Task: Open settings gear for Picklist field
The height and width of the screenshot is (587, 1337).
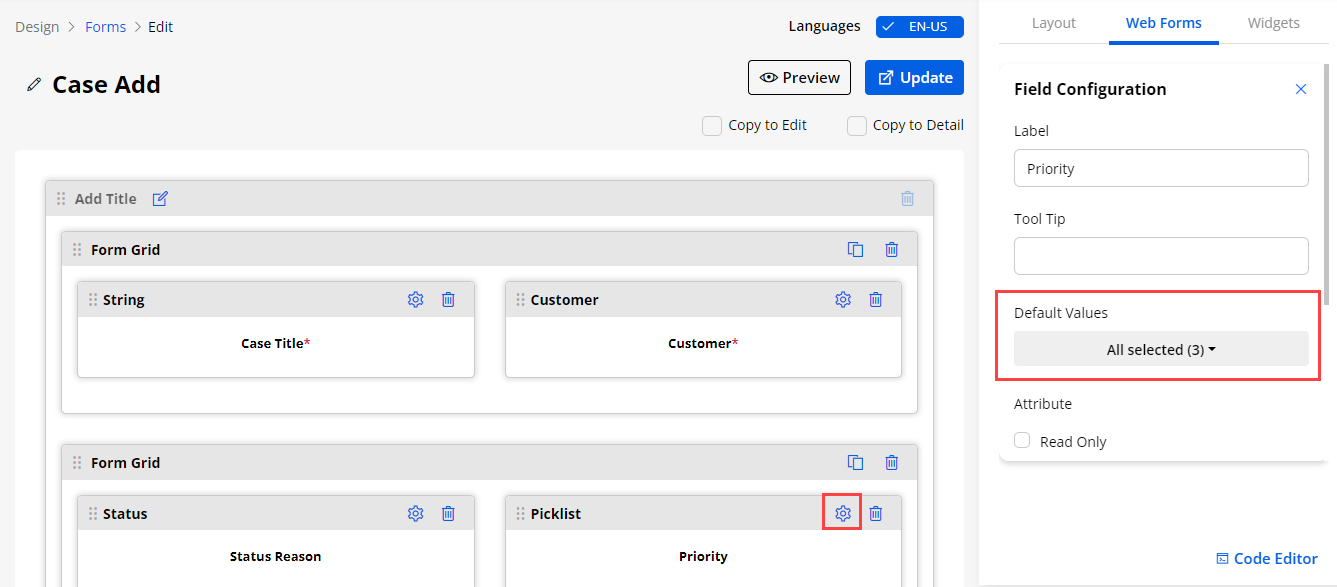Action: (x=843, y=513)
